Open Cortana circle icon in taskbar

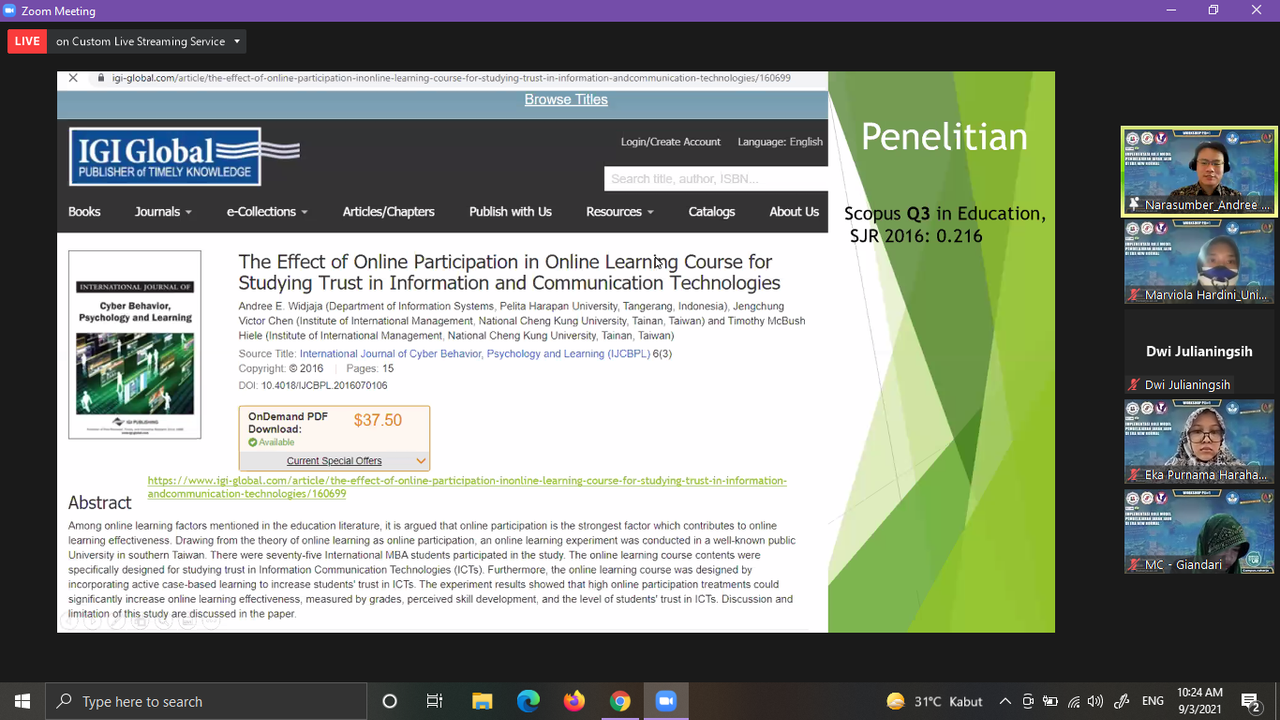point(390,701)
